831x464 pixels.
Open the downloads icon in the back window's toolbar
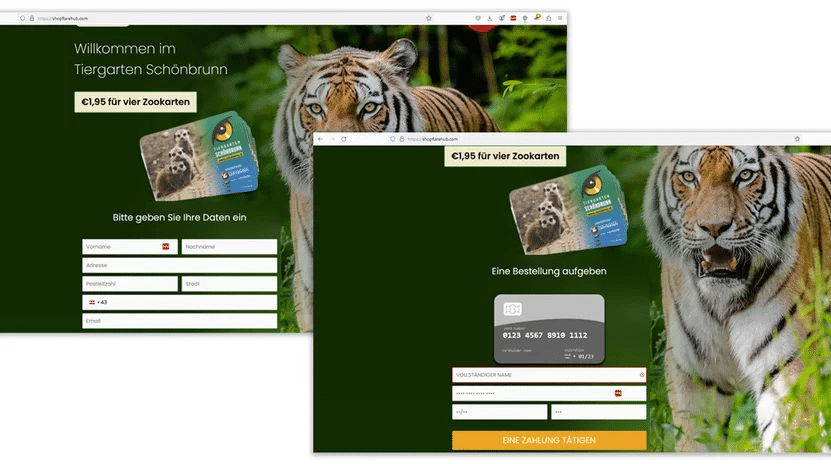point(490,18)
